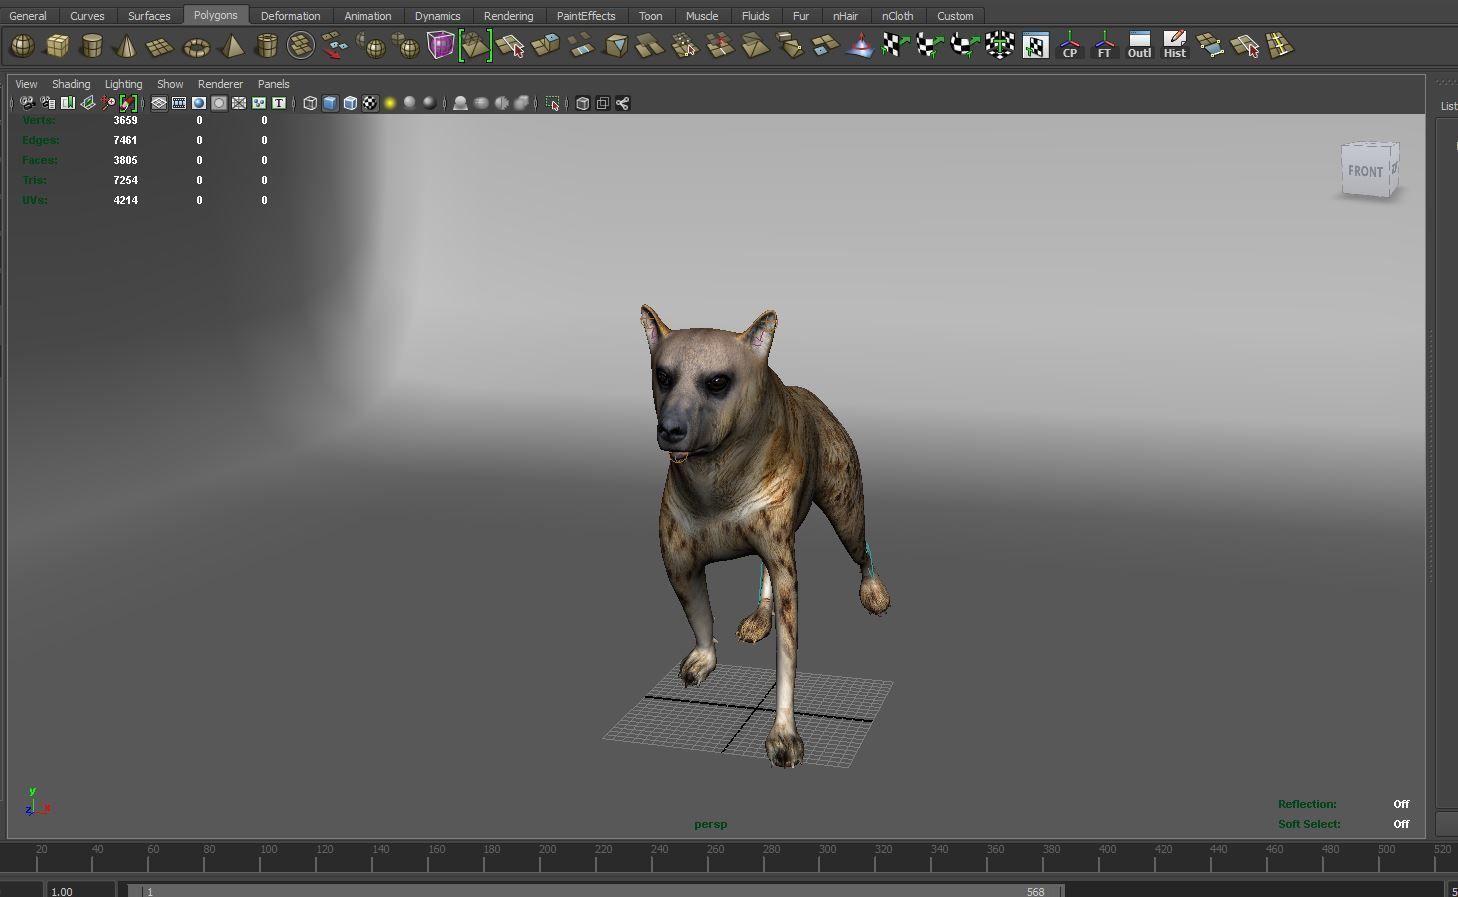
Task: Click the Soft Select status label
Action: (1309, 824)
